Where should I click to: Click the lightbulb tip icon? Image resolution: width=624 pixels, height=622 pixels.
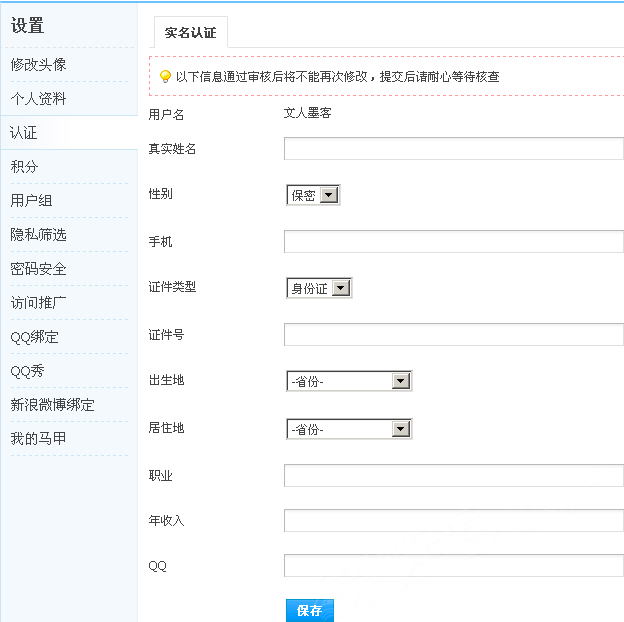coord(165,77)
